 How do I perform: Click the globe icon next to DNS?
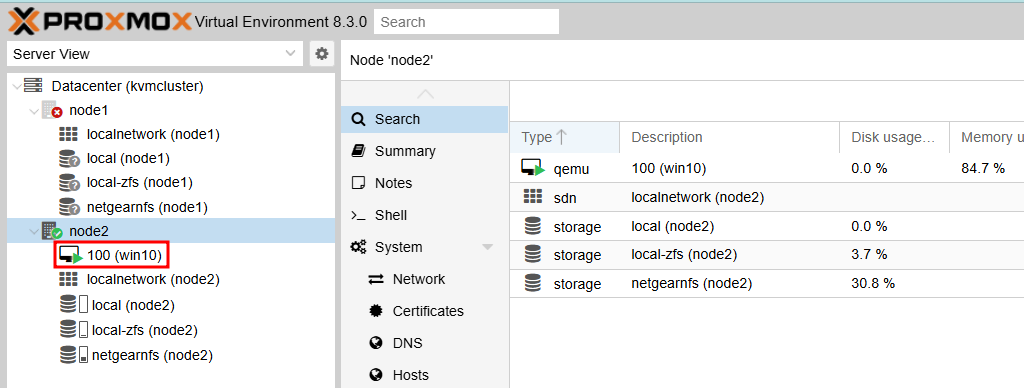tap(376, 343)
